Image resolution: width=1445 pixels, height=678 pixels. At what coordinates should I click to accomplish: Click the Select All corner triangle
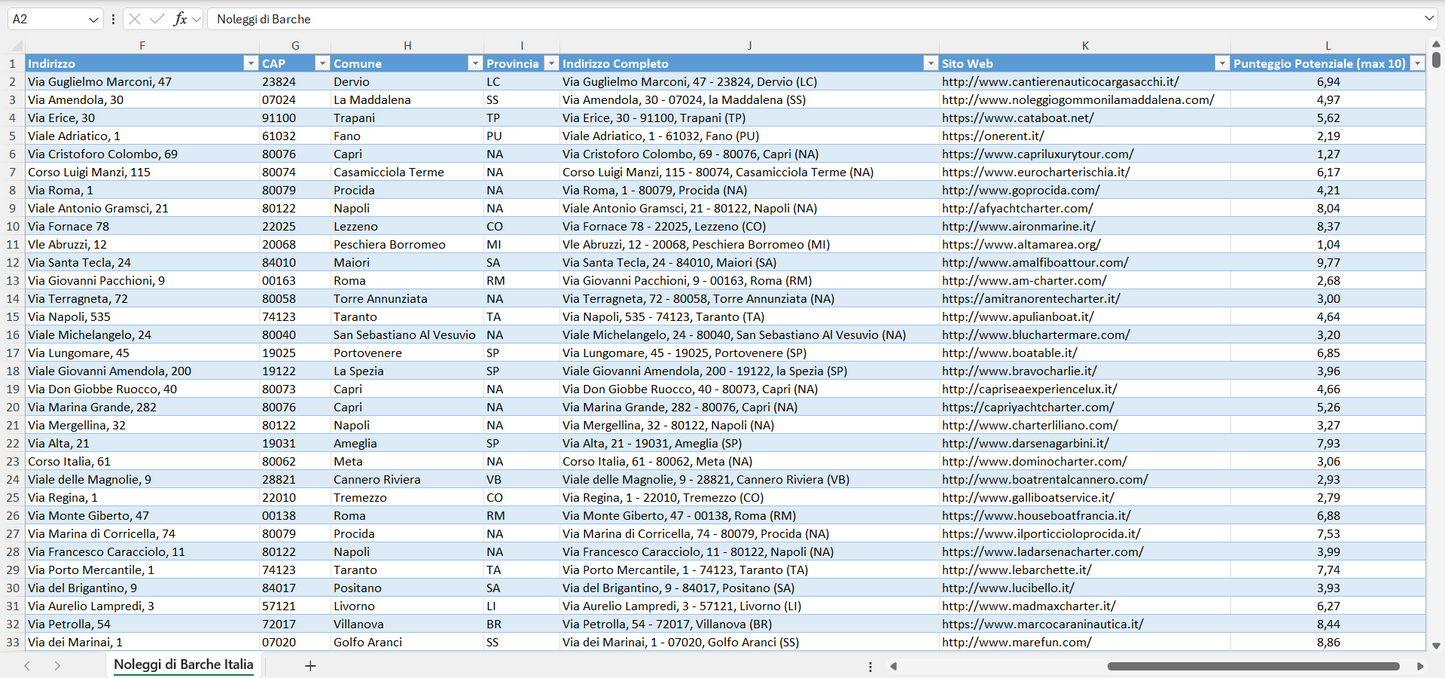pos(17,46)
